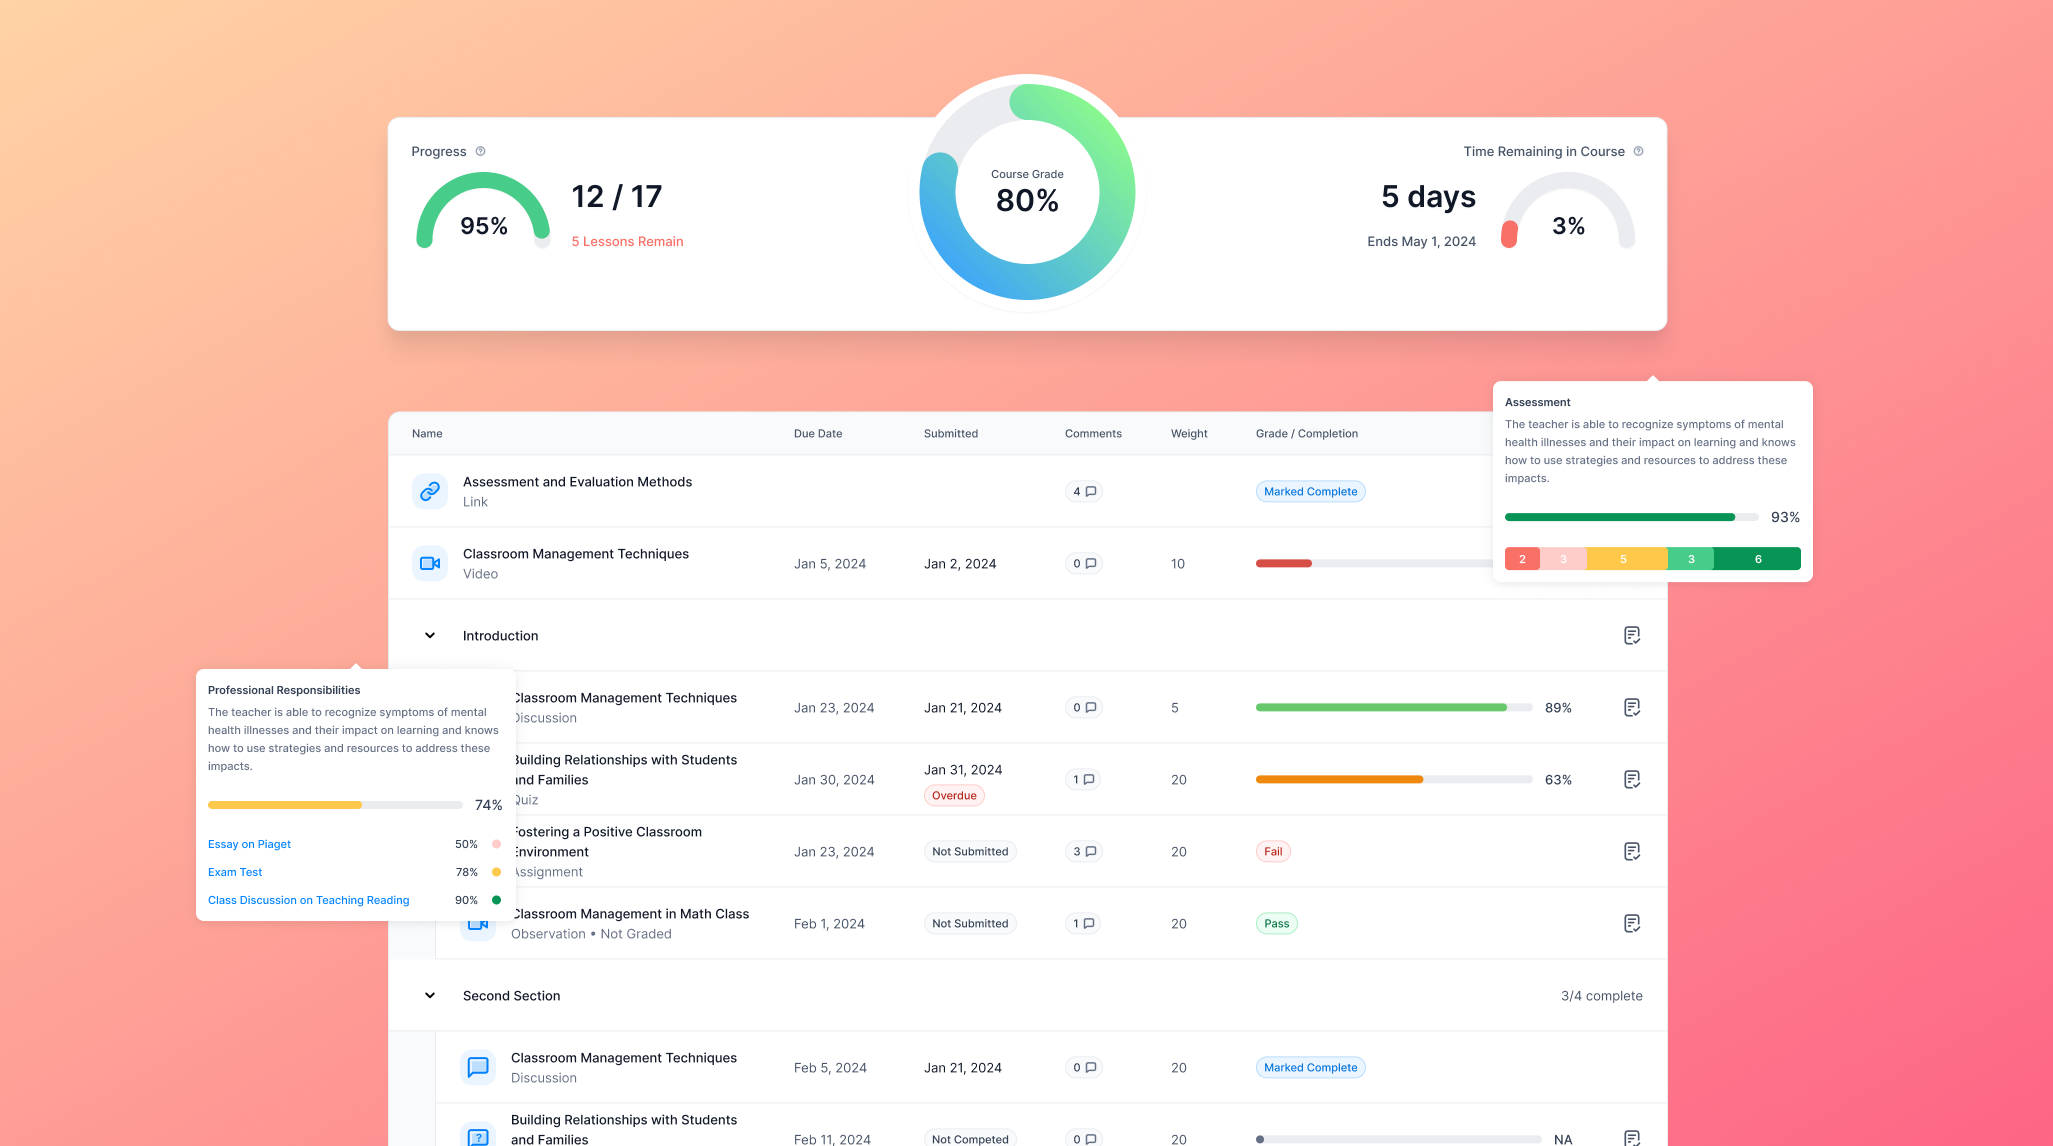The height and width of the screenshot is (1146, 2053).
Task: Open the 3 comments badge on Fostering Positive Classroom
Action: (1084, 851)
